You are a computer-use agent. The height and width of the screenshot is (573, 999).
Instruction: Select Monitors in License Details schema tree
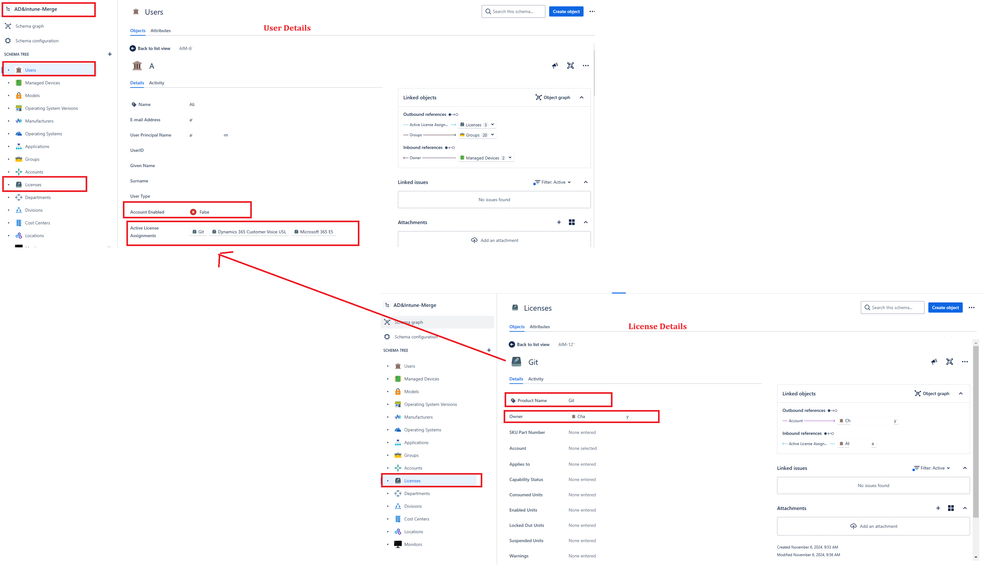(413, 545)
